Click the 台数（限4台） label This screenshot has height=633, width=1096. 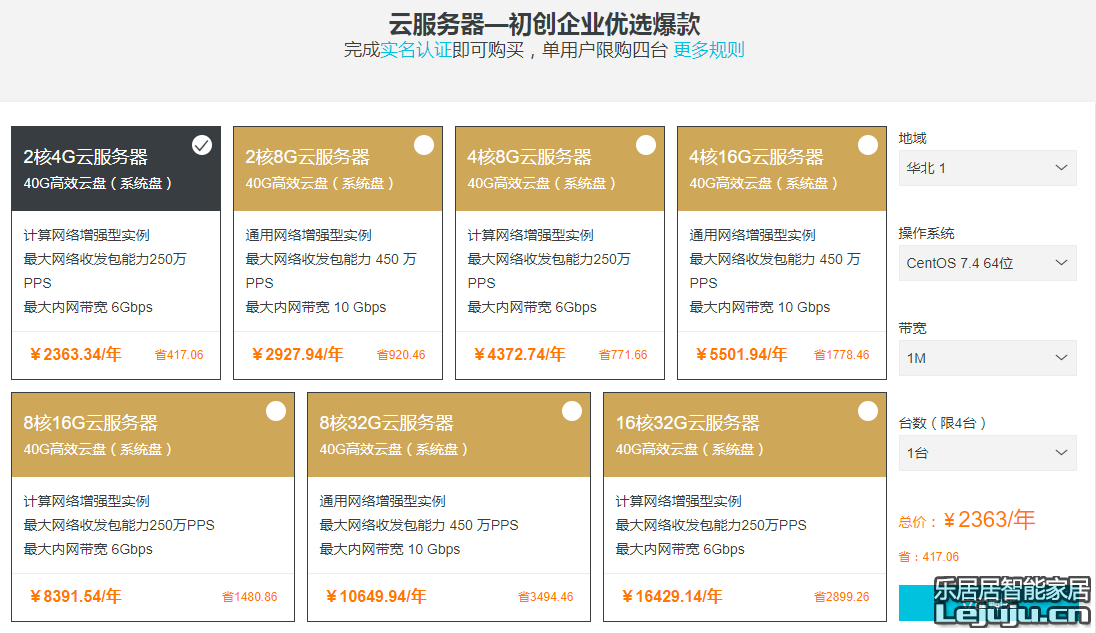942,423
